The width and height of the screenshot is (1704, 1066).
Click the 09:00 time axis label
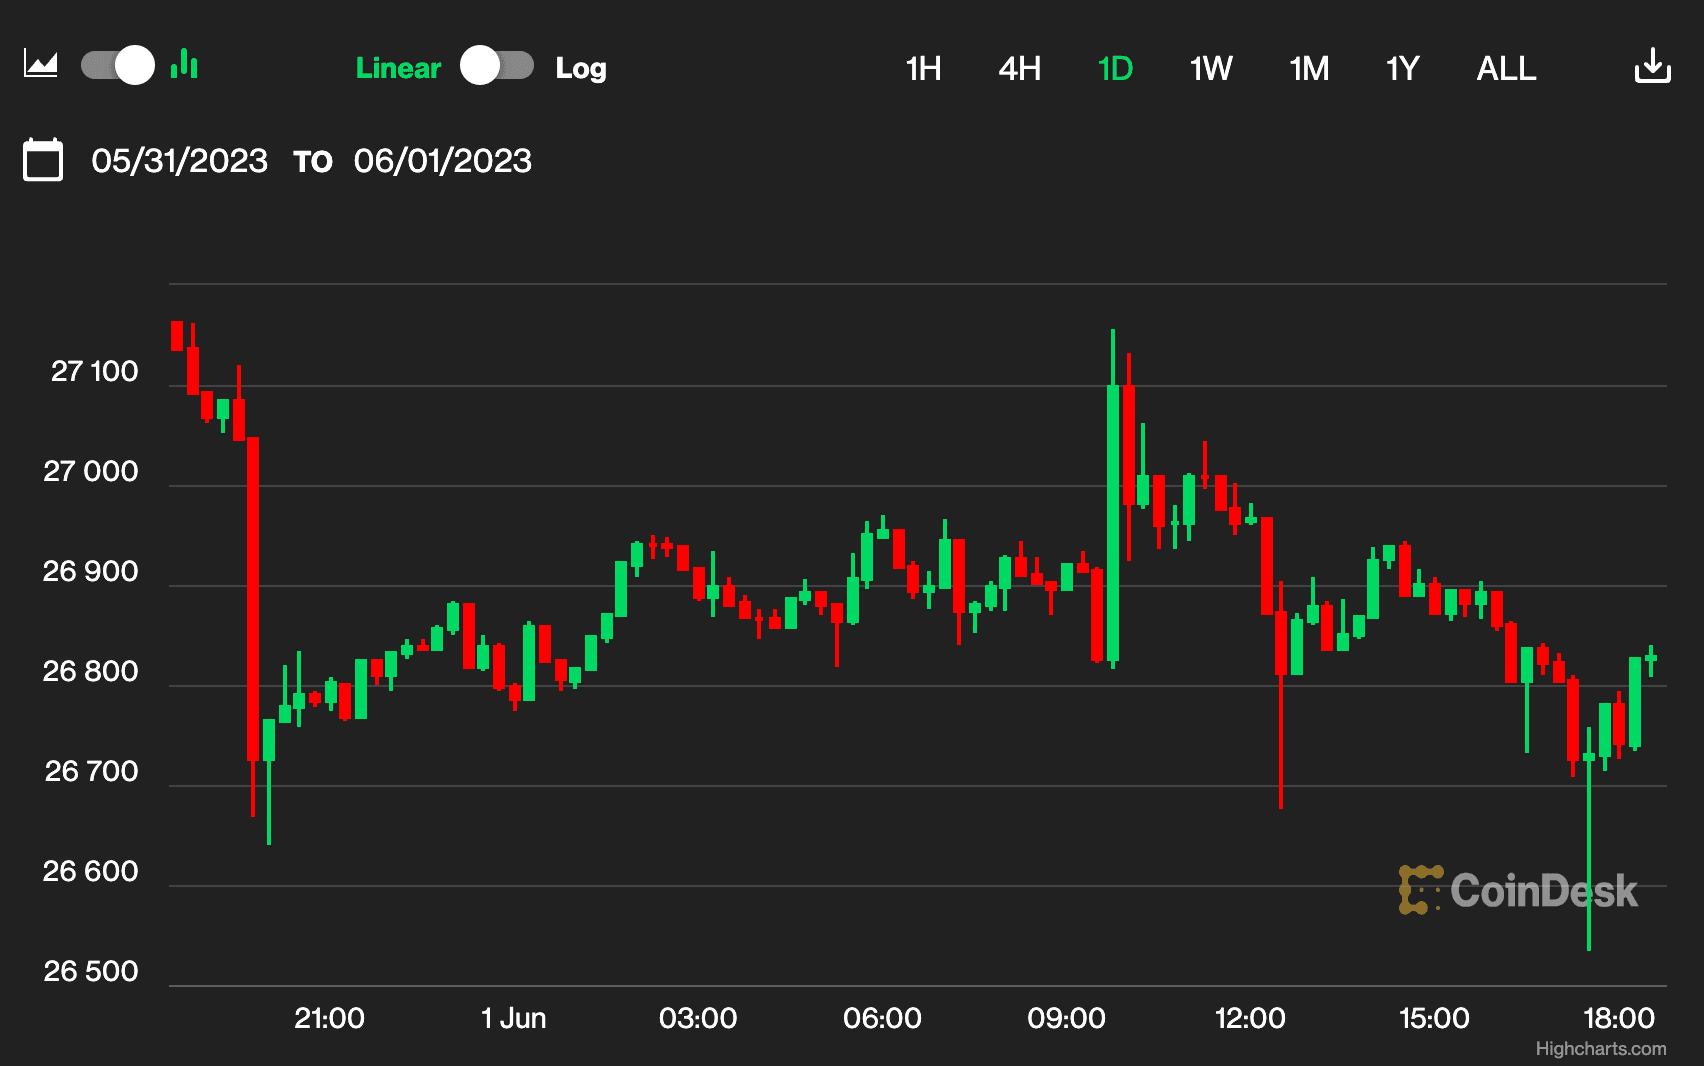point(1066,1018)
